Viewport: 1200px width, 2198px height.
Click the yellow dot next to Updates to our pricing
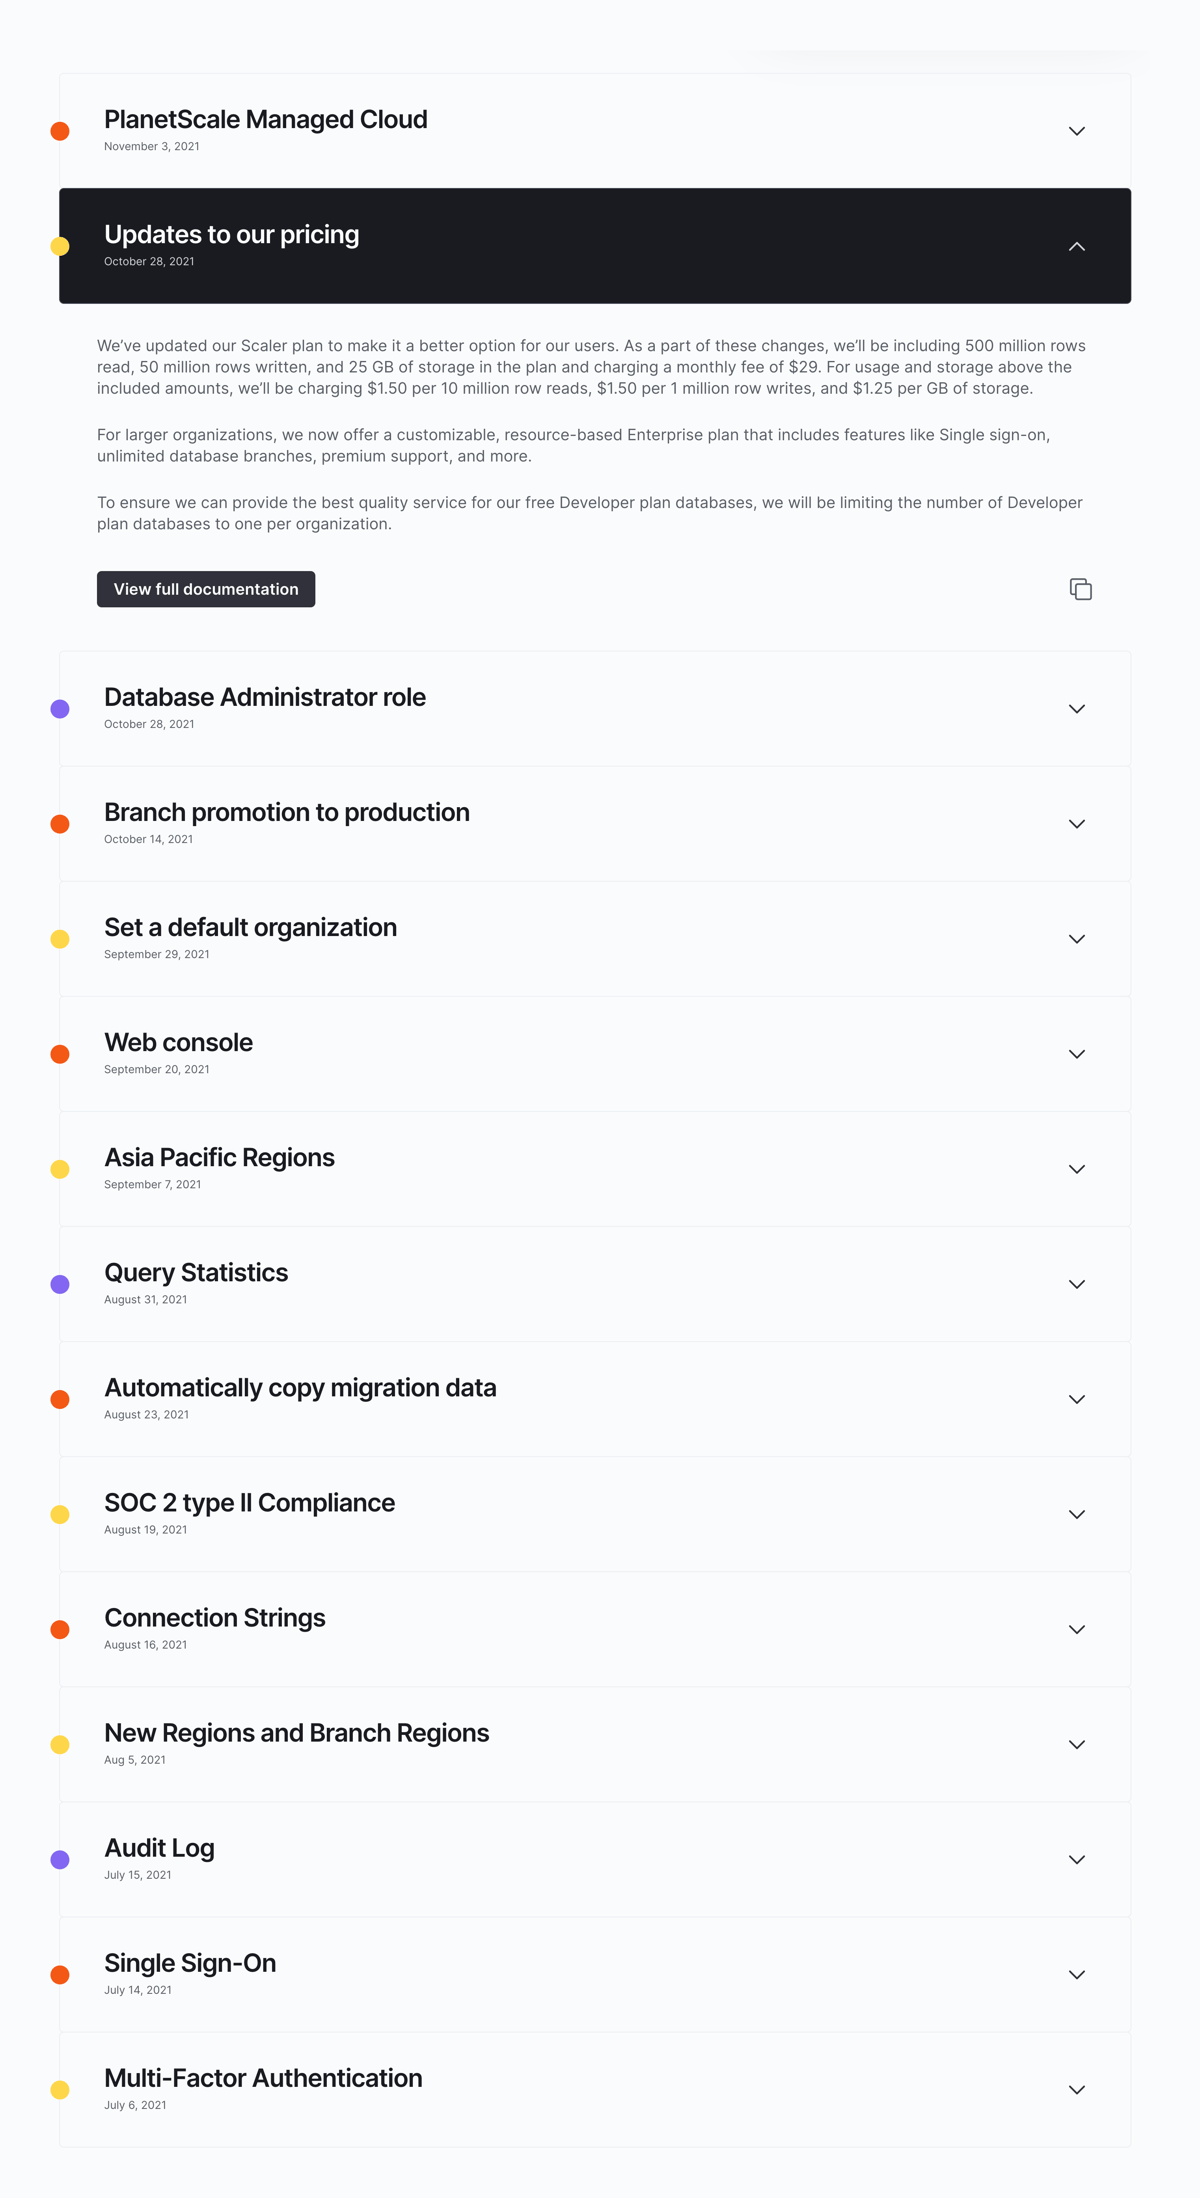[60, 245]
